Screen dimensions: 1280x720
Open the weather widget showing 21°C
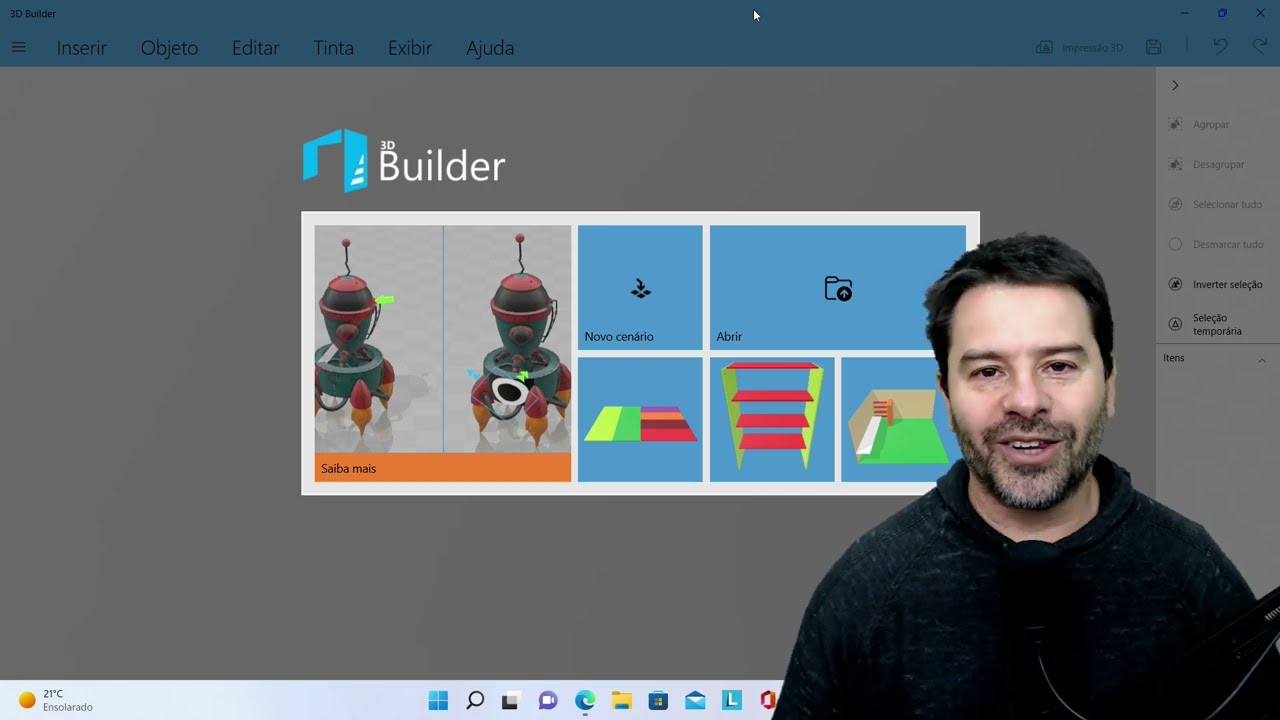(x=56, y=700)
